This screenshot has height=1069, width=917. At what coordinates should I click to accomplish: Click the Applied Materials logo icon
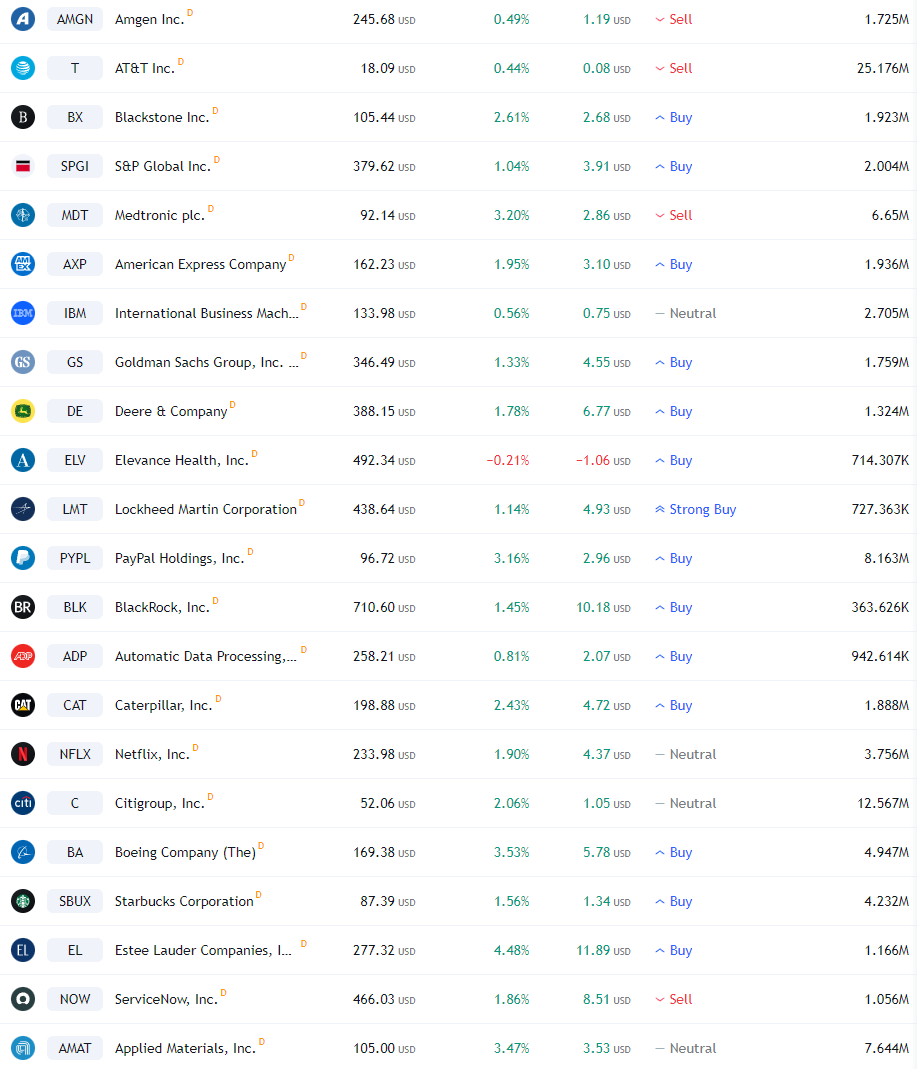click(x=22, y=1049)
